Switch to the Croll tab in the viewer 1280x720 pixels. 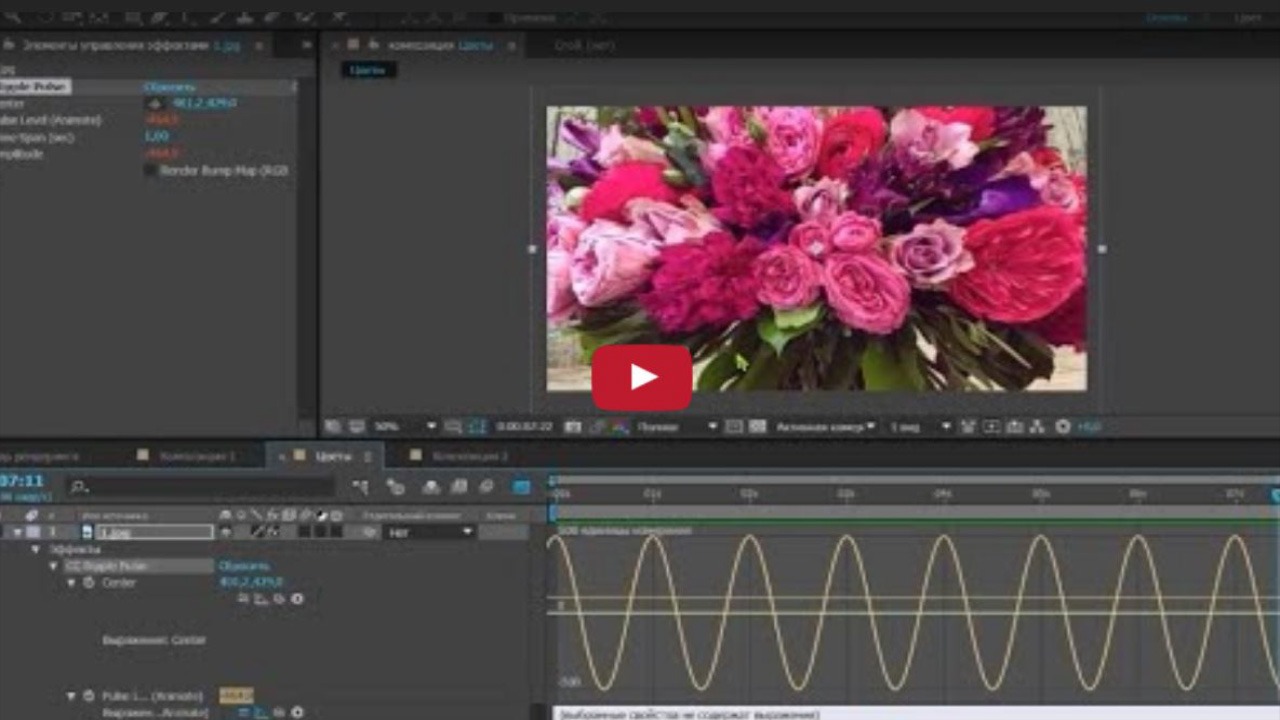pos(583,45)
